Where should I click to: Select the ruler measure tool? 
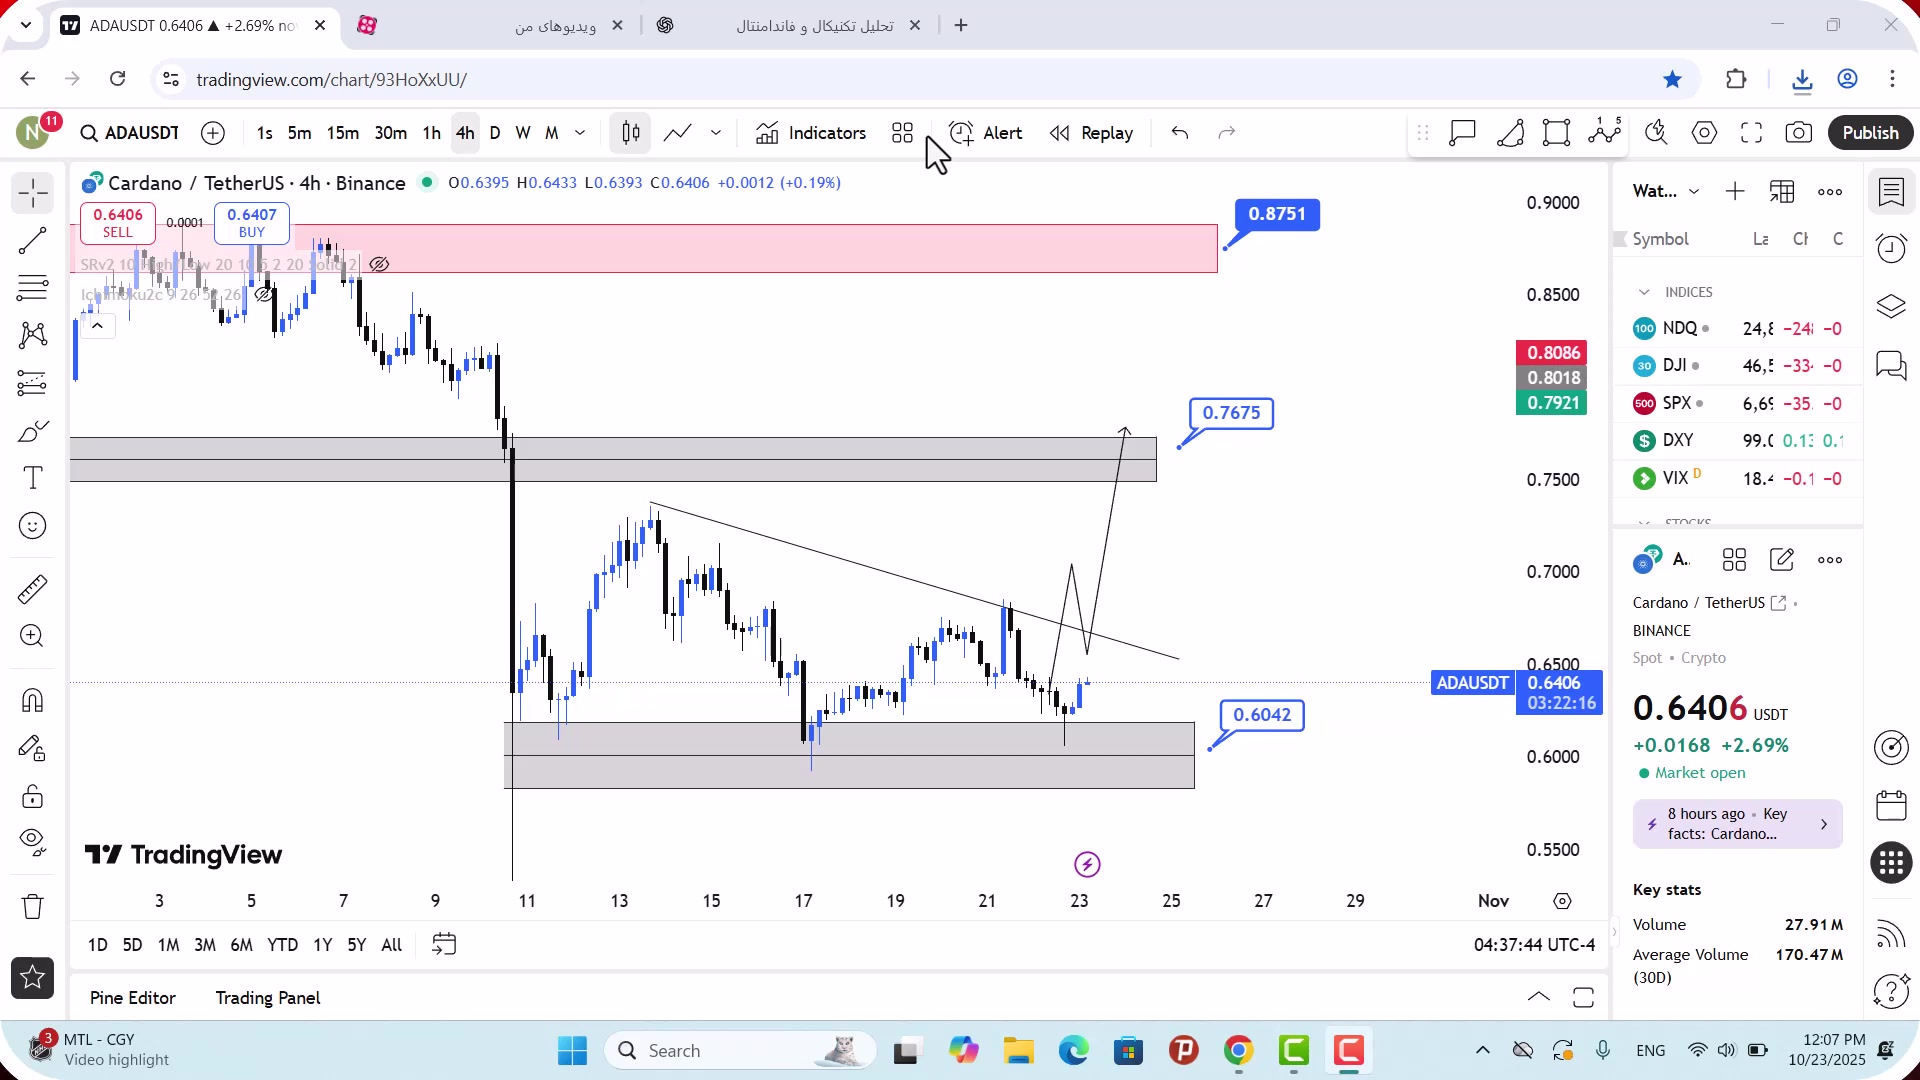click(x=33, y=589)
